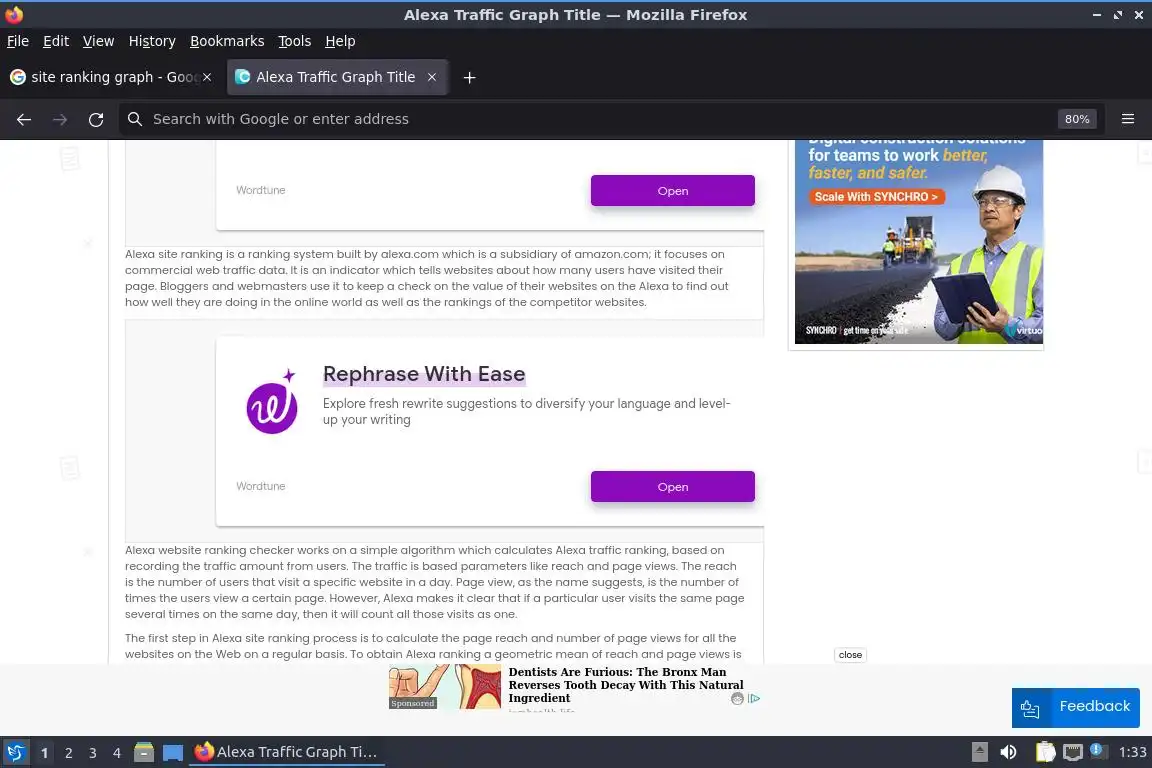Image resolution: width=1152 pixels, height=768 pixels.
Task: Click the paragraph beginning 'Alexa site ranking is'
Action: (427, 278)
